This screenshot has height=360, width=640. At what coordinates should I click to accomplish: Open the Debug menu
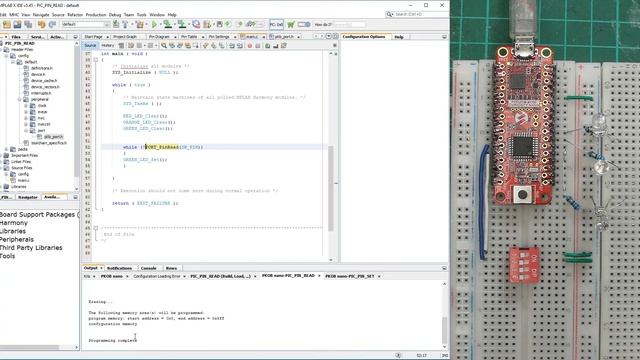coord(115,15)
